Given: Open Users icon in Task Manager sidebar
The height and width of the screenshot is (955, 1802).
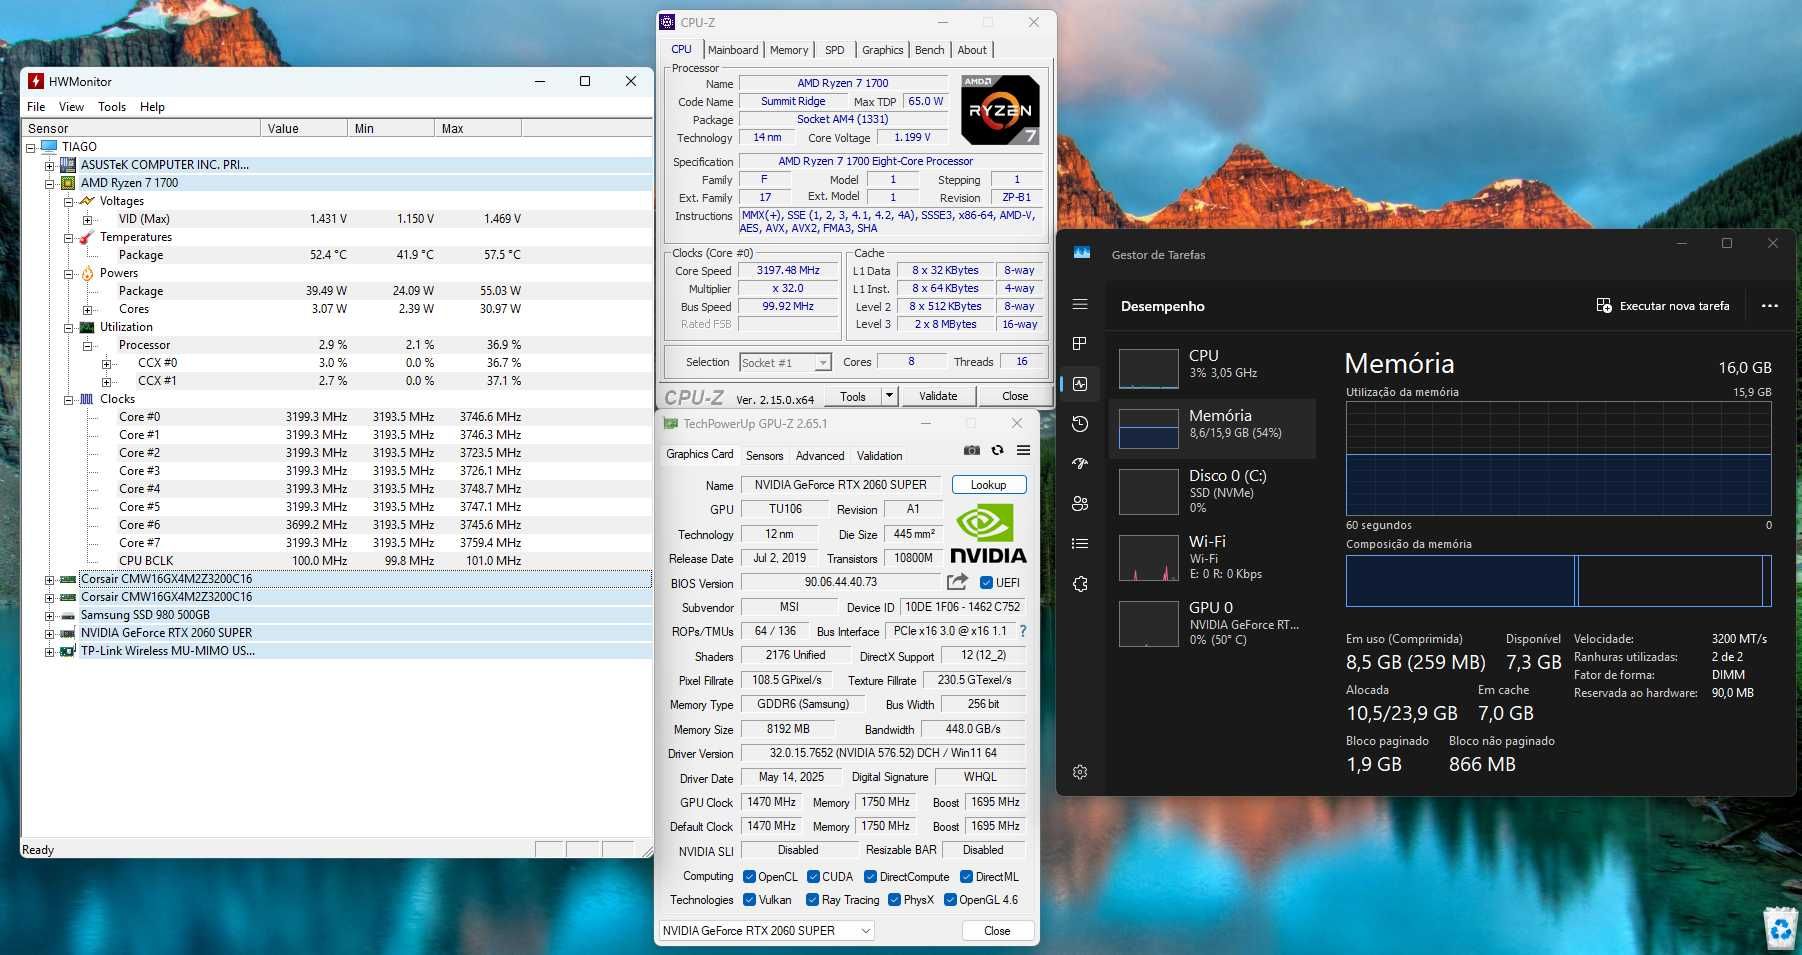Looking at the screenshot, I should [1080, 504].
